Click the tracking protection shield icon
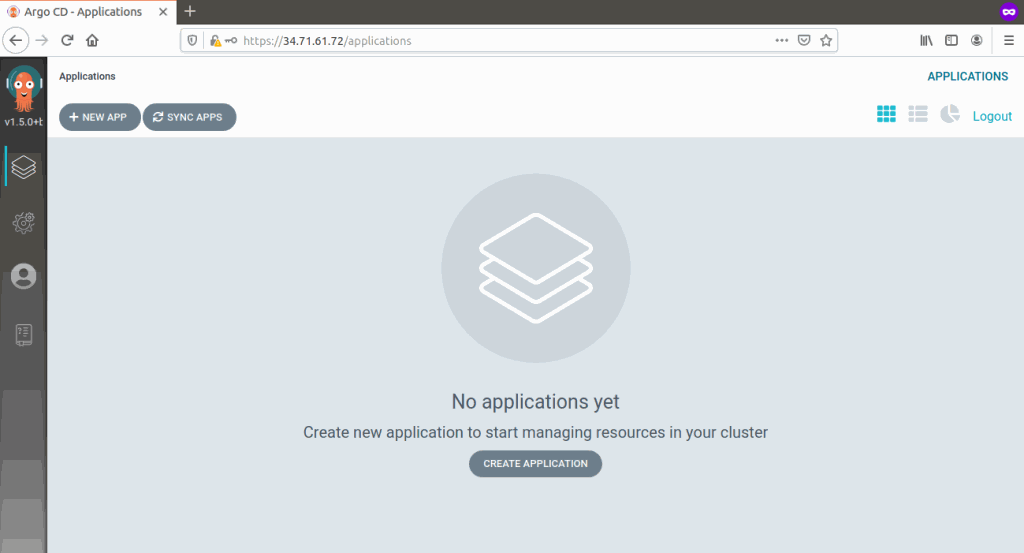The image size is (1024, 553). [x=192, y=40]
